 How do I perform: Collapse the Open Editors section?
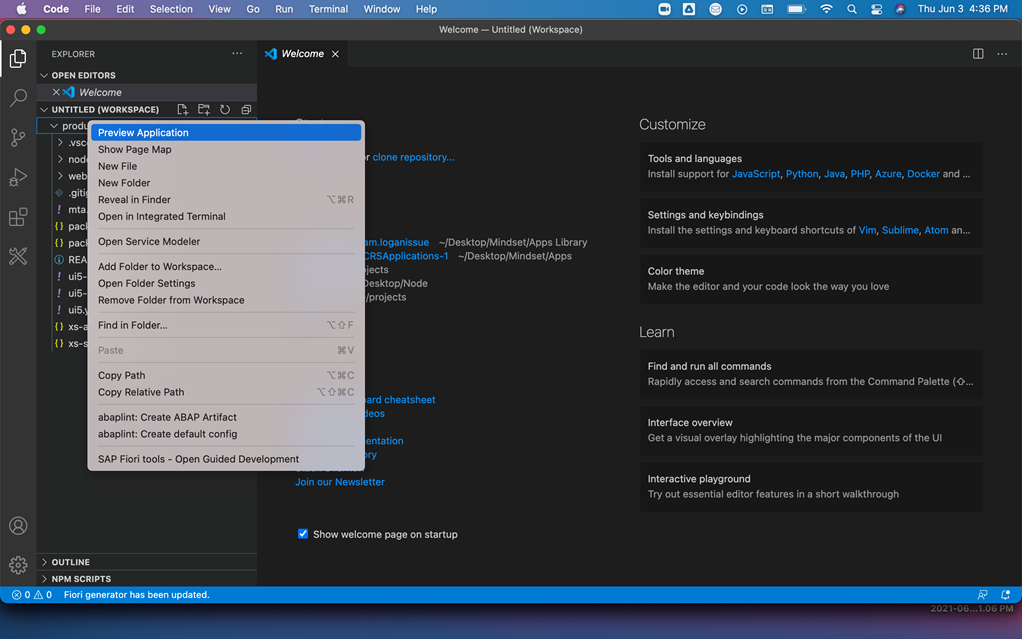tap(44, 75)
